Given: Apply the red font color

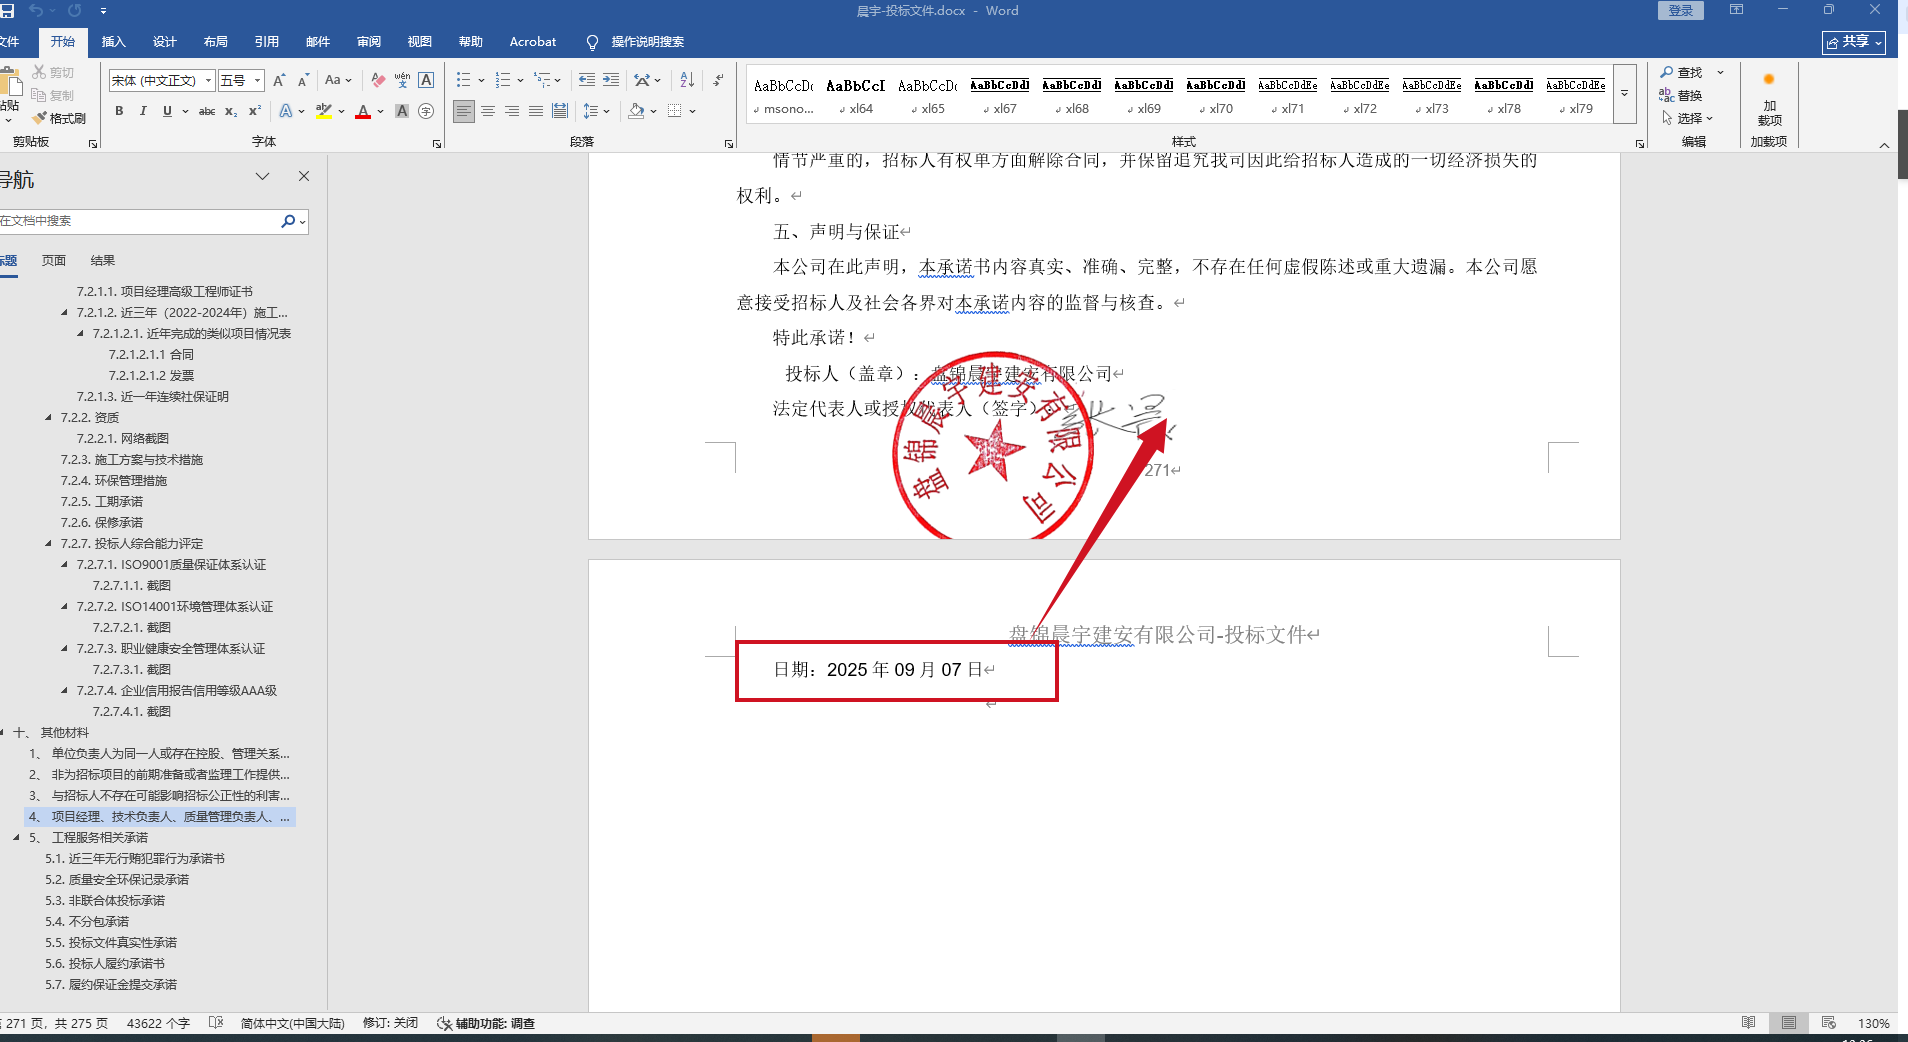Looking at the screenshot, I should [x=363, y=111].
